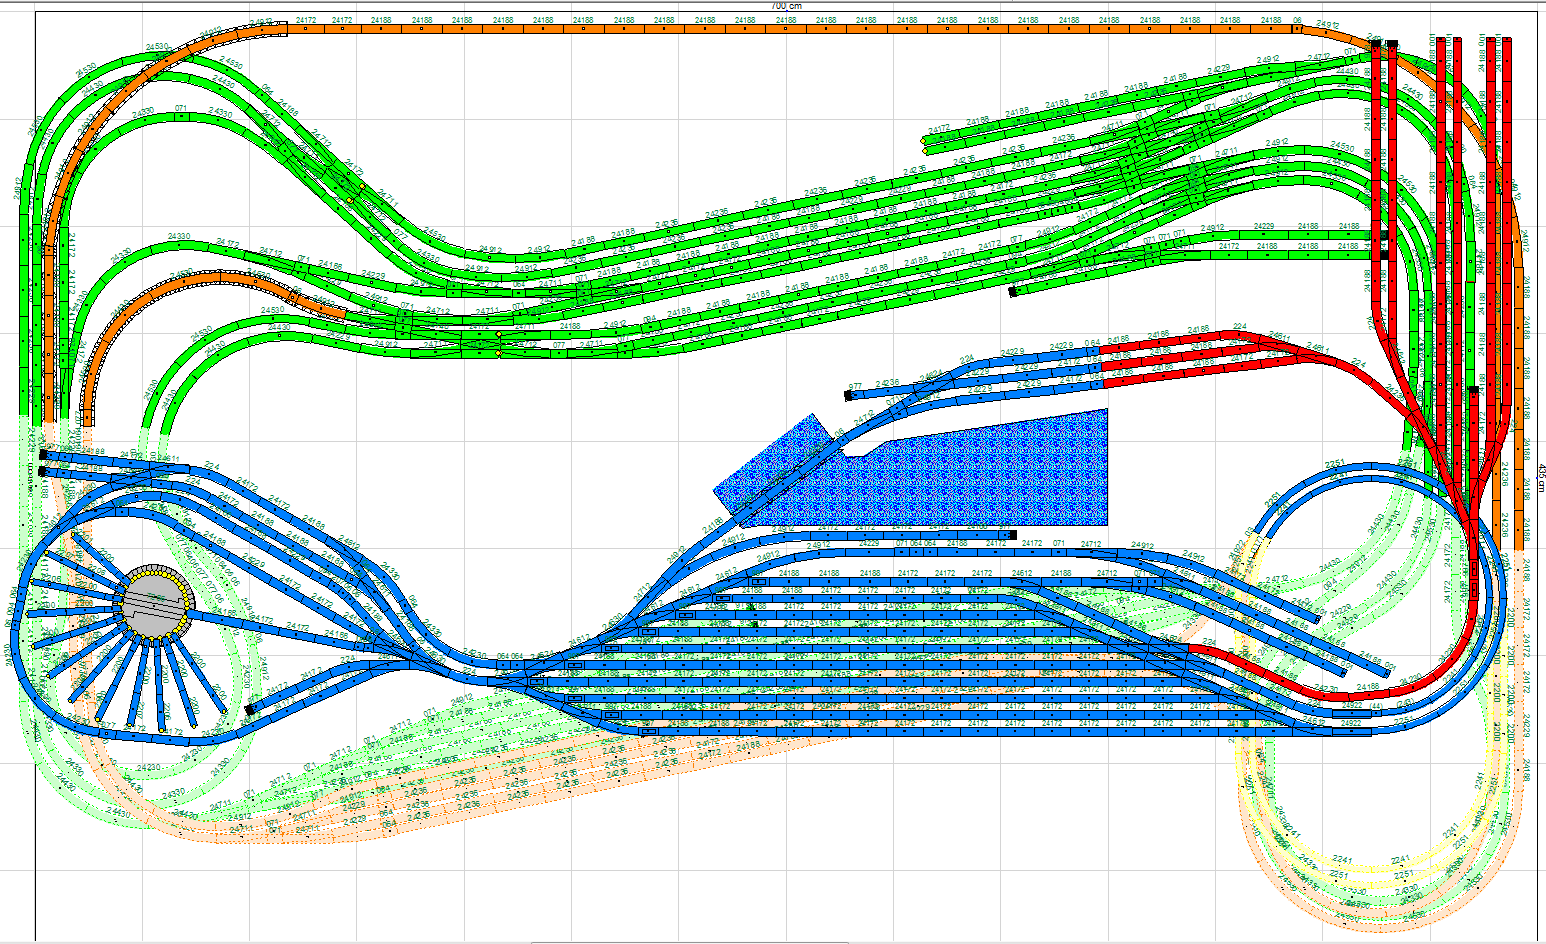The image size is (1546, 944).
Task: Select buffer stop ending lowest green siding
Action: point(1012,292)
